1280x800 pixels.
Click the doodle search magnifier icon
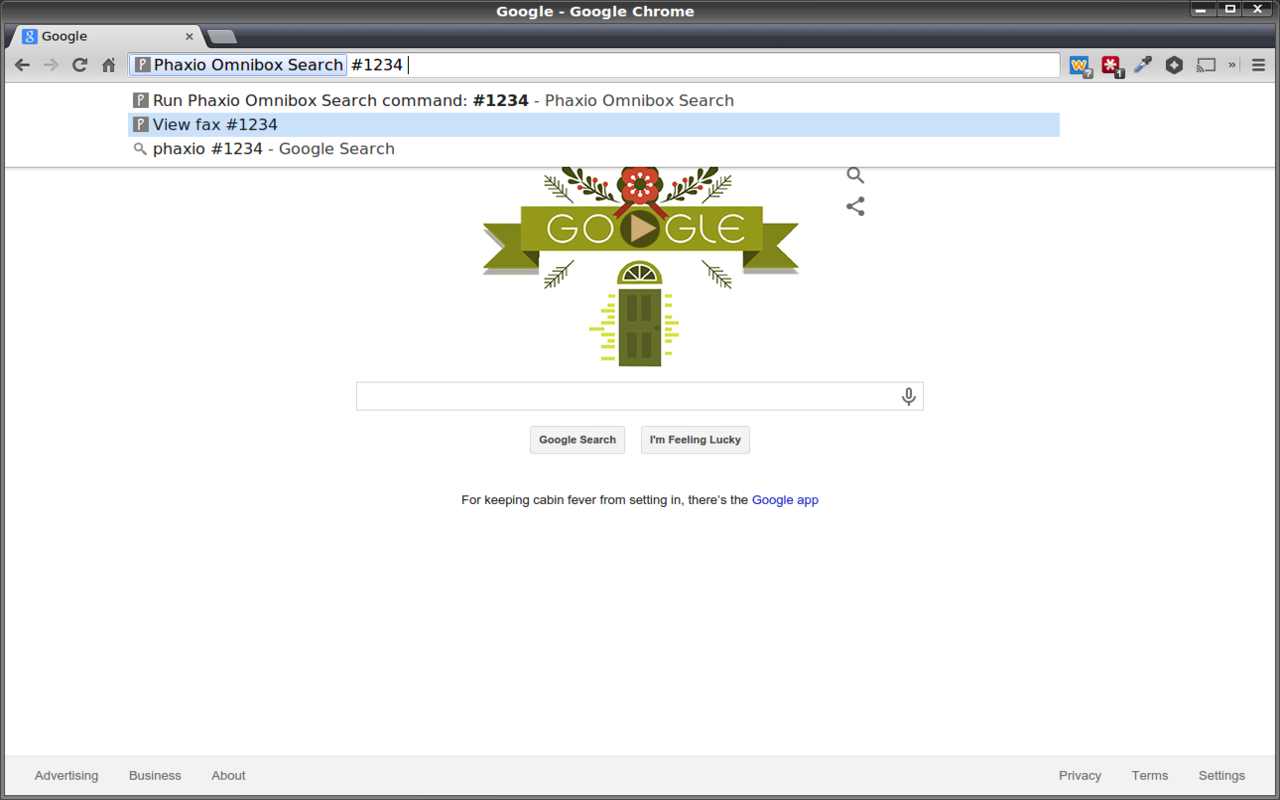tap(855, 175)
